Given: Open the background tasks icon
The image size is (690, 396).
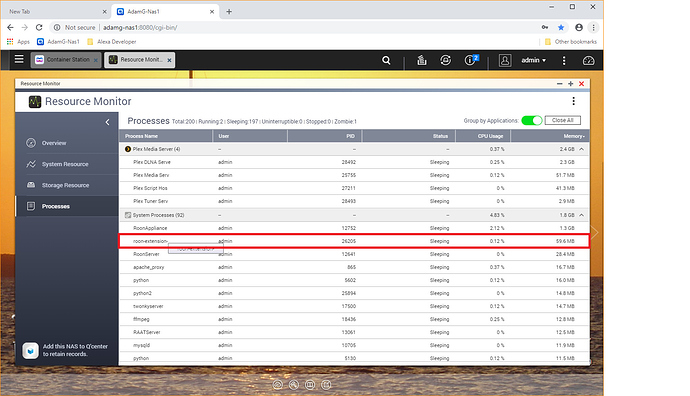Looking at the screenshot, I should tap(422, 60).
